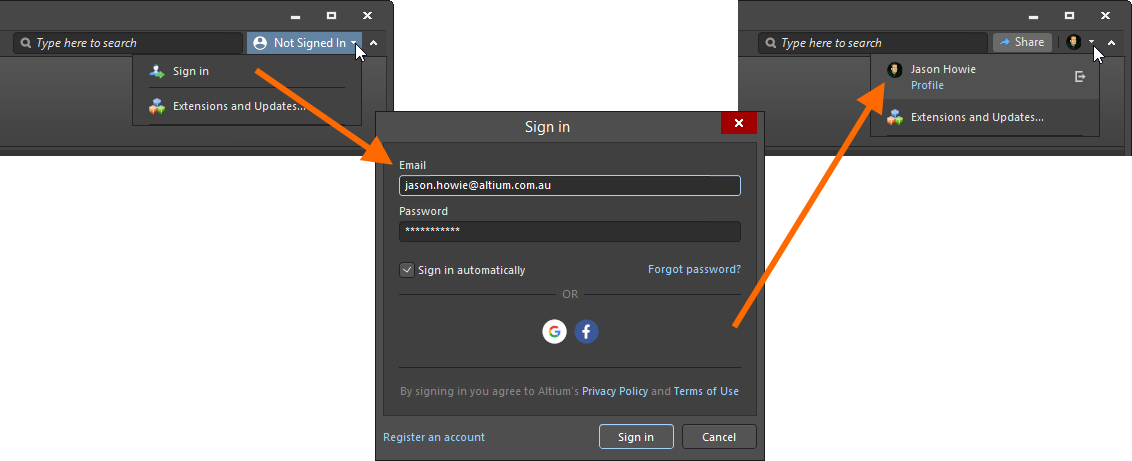Collapse the toolbar using the left window's up chevron
This screenshot has width=1132, height=461.
[373, 43]
